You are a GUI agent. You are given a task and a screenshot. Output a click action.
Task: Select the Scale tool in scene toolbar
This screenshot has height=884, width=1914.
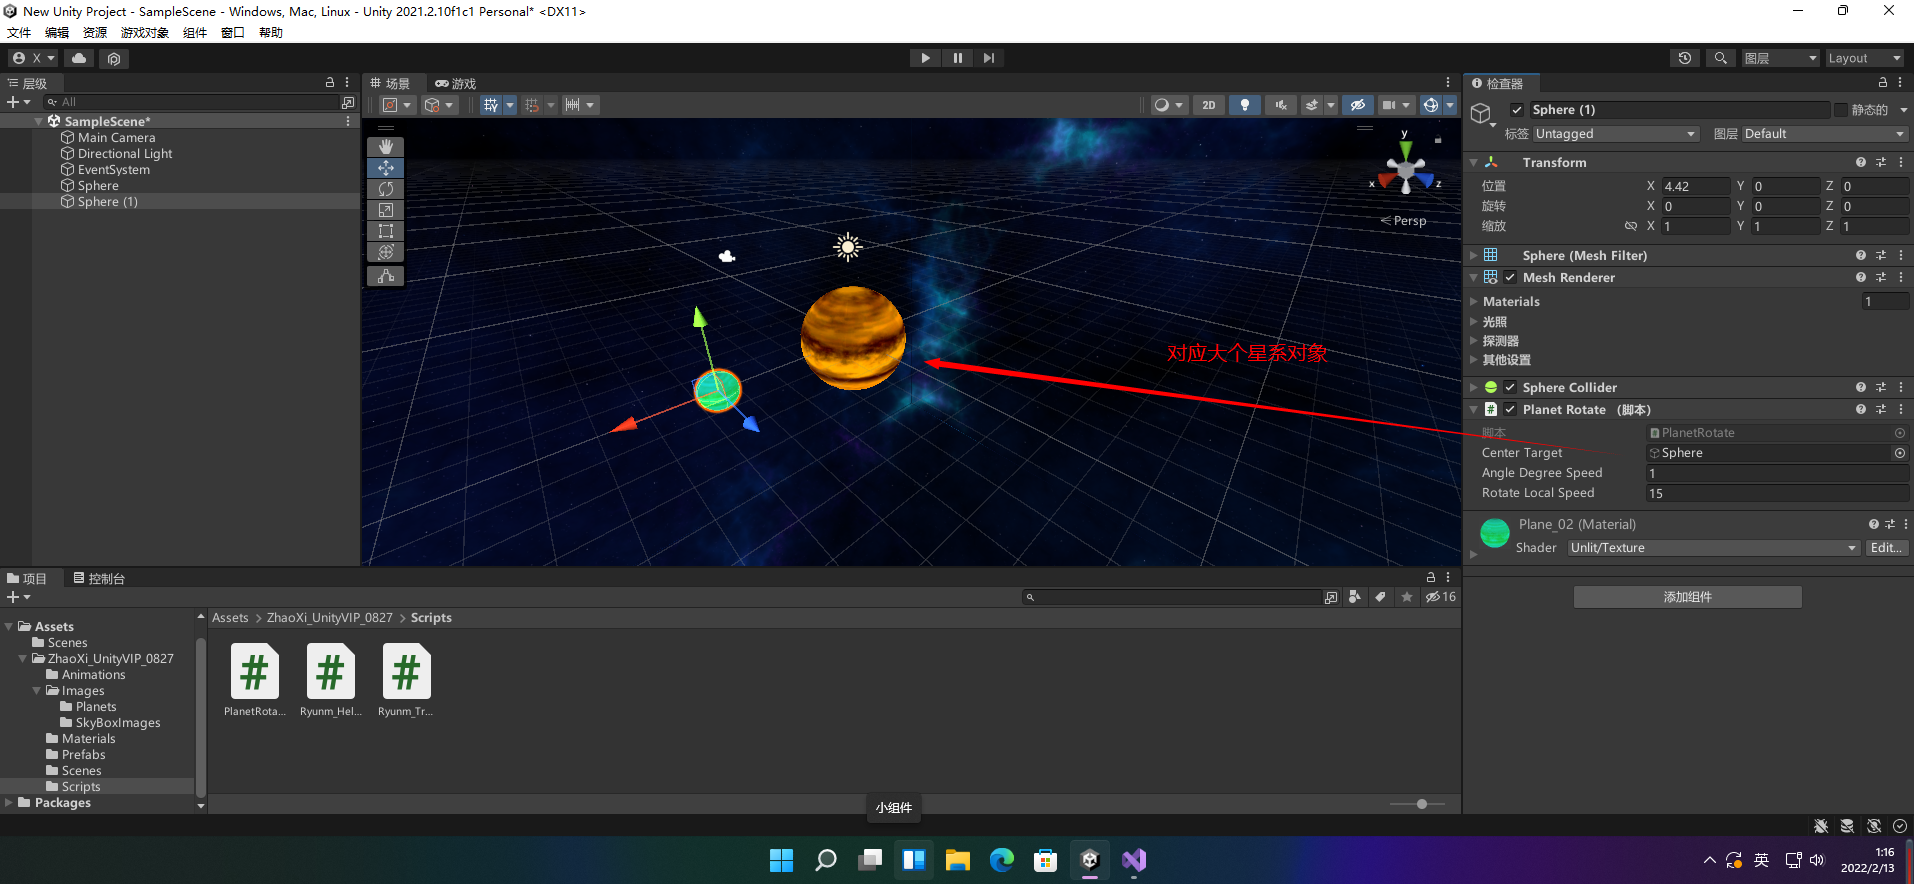385,210
